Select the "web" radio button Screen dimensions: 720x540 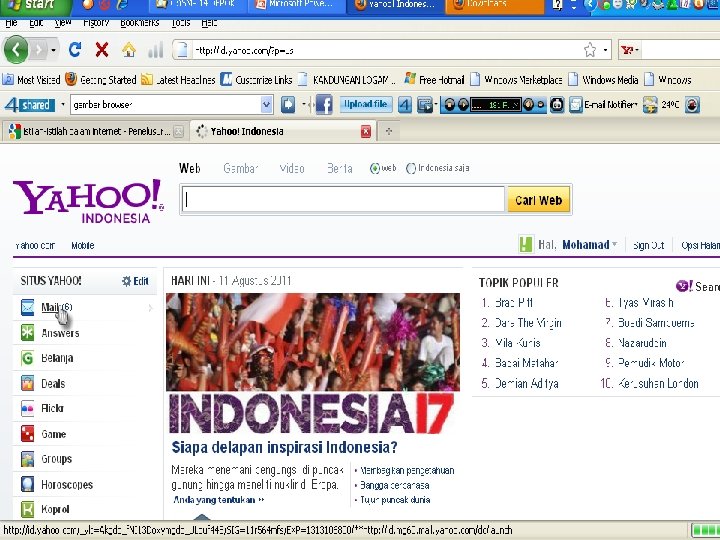pyautogui.click(x=375, y=169)
